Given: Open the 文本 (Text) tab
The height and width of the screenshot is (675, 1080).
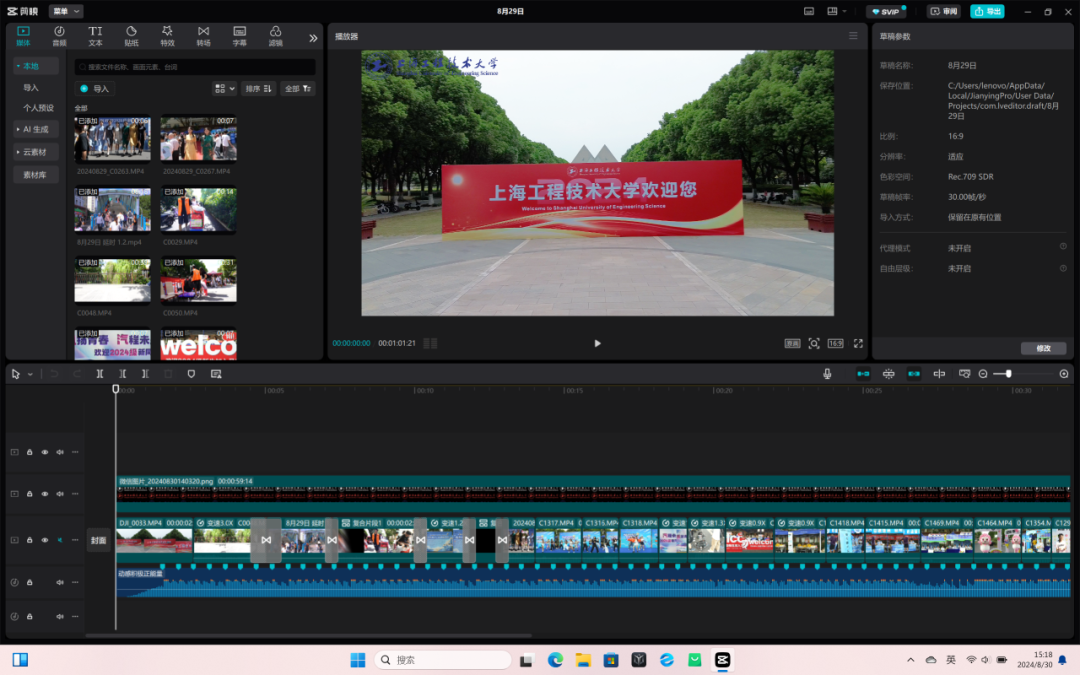Looking at the screenshot, I should click(x=95, y=36).
